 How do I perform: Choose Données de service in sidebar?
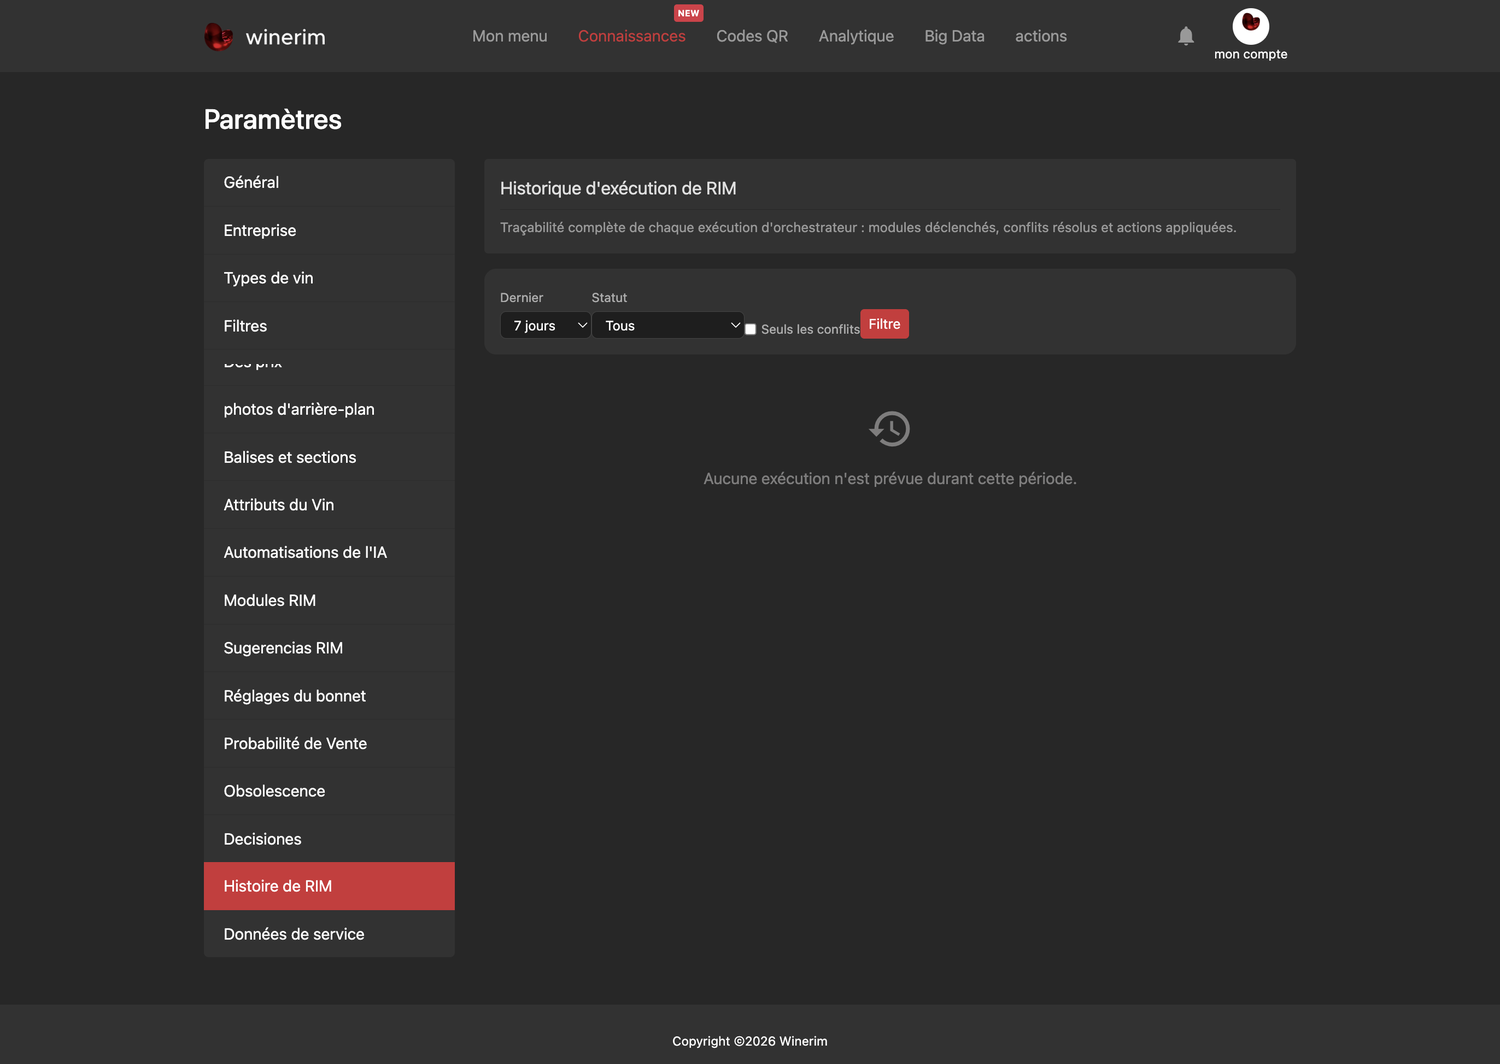(x=329, y=934)
